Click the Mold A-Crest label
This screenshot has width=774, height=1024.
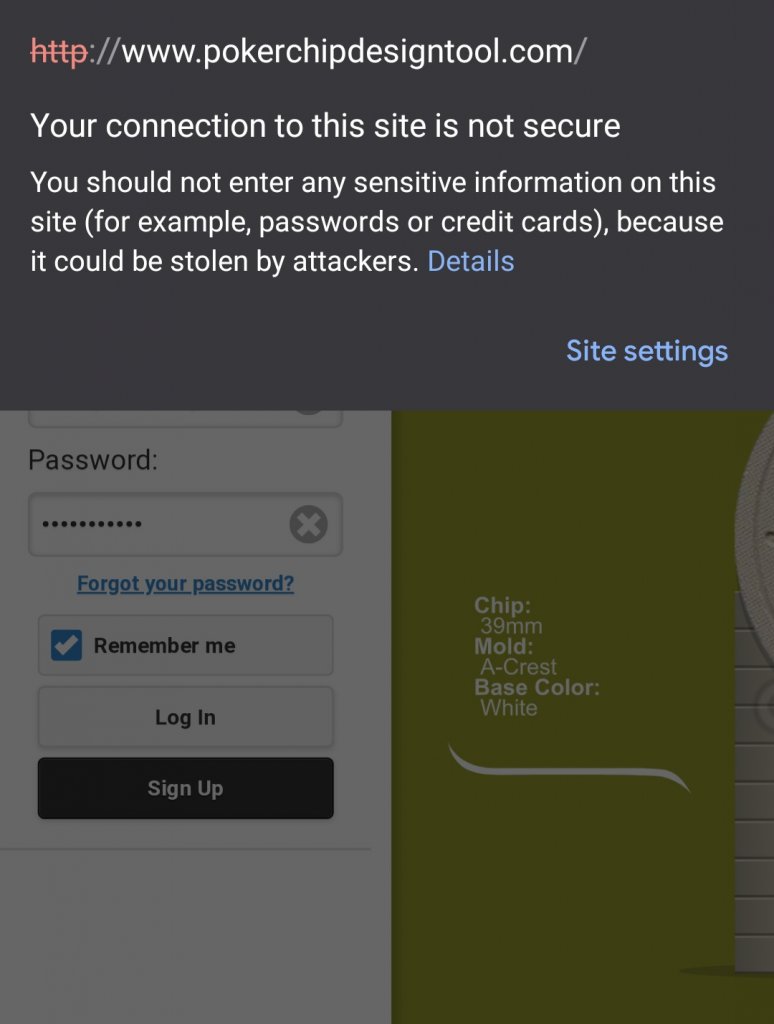(x=515, y=657)
